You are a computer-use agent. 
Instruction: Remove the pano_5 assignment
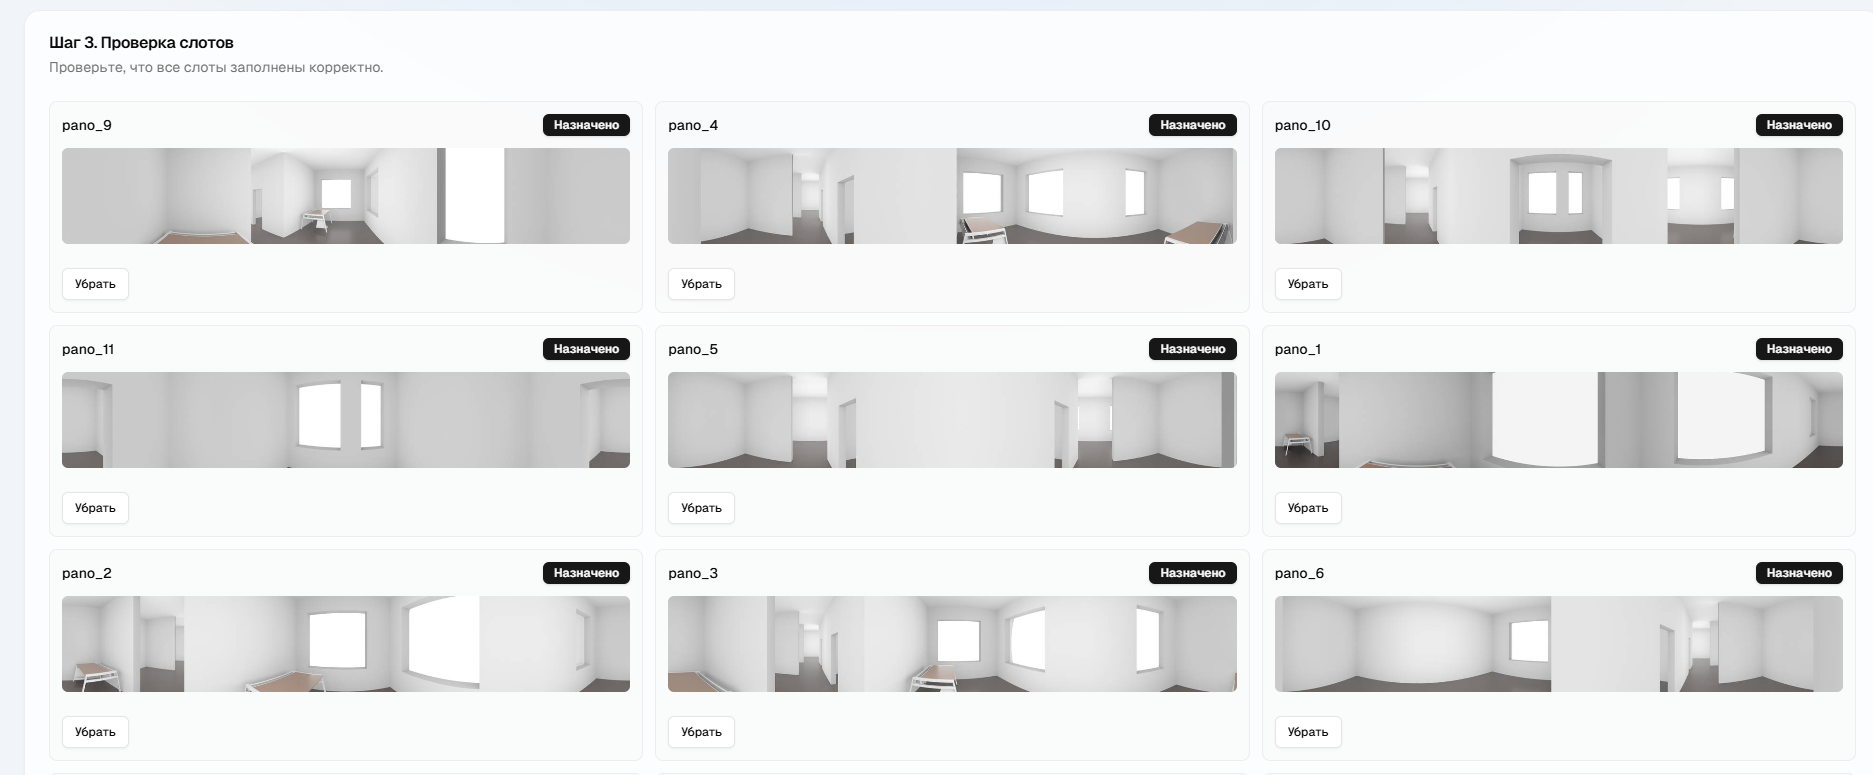(x=701, y=508)
